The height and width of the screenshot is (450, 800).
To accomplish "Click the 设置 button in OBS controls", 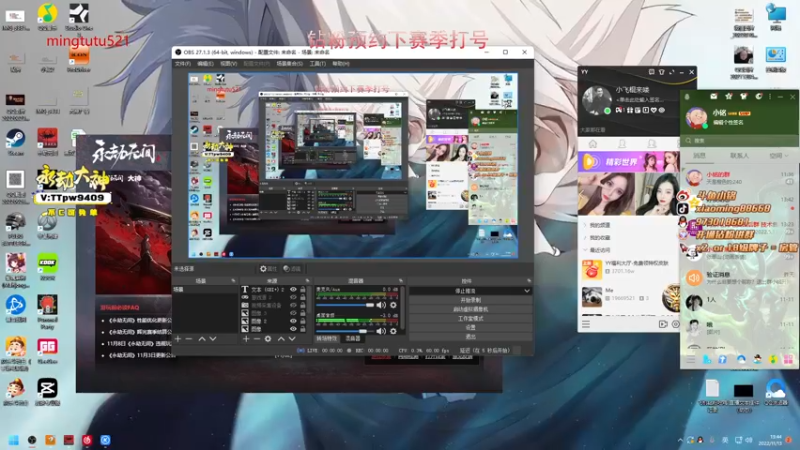I will coord(470,328).
